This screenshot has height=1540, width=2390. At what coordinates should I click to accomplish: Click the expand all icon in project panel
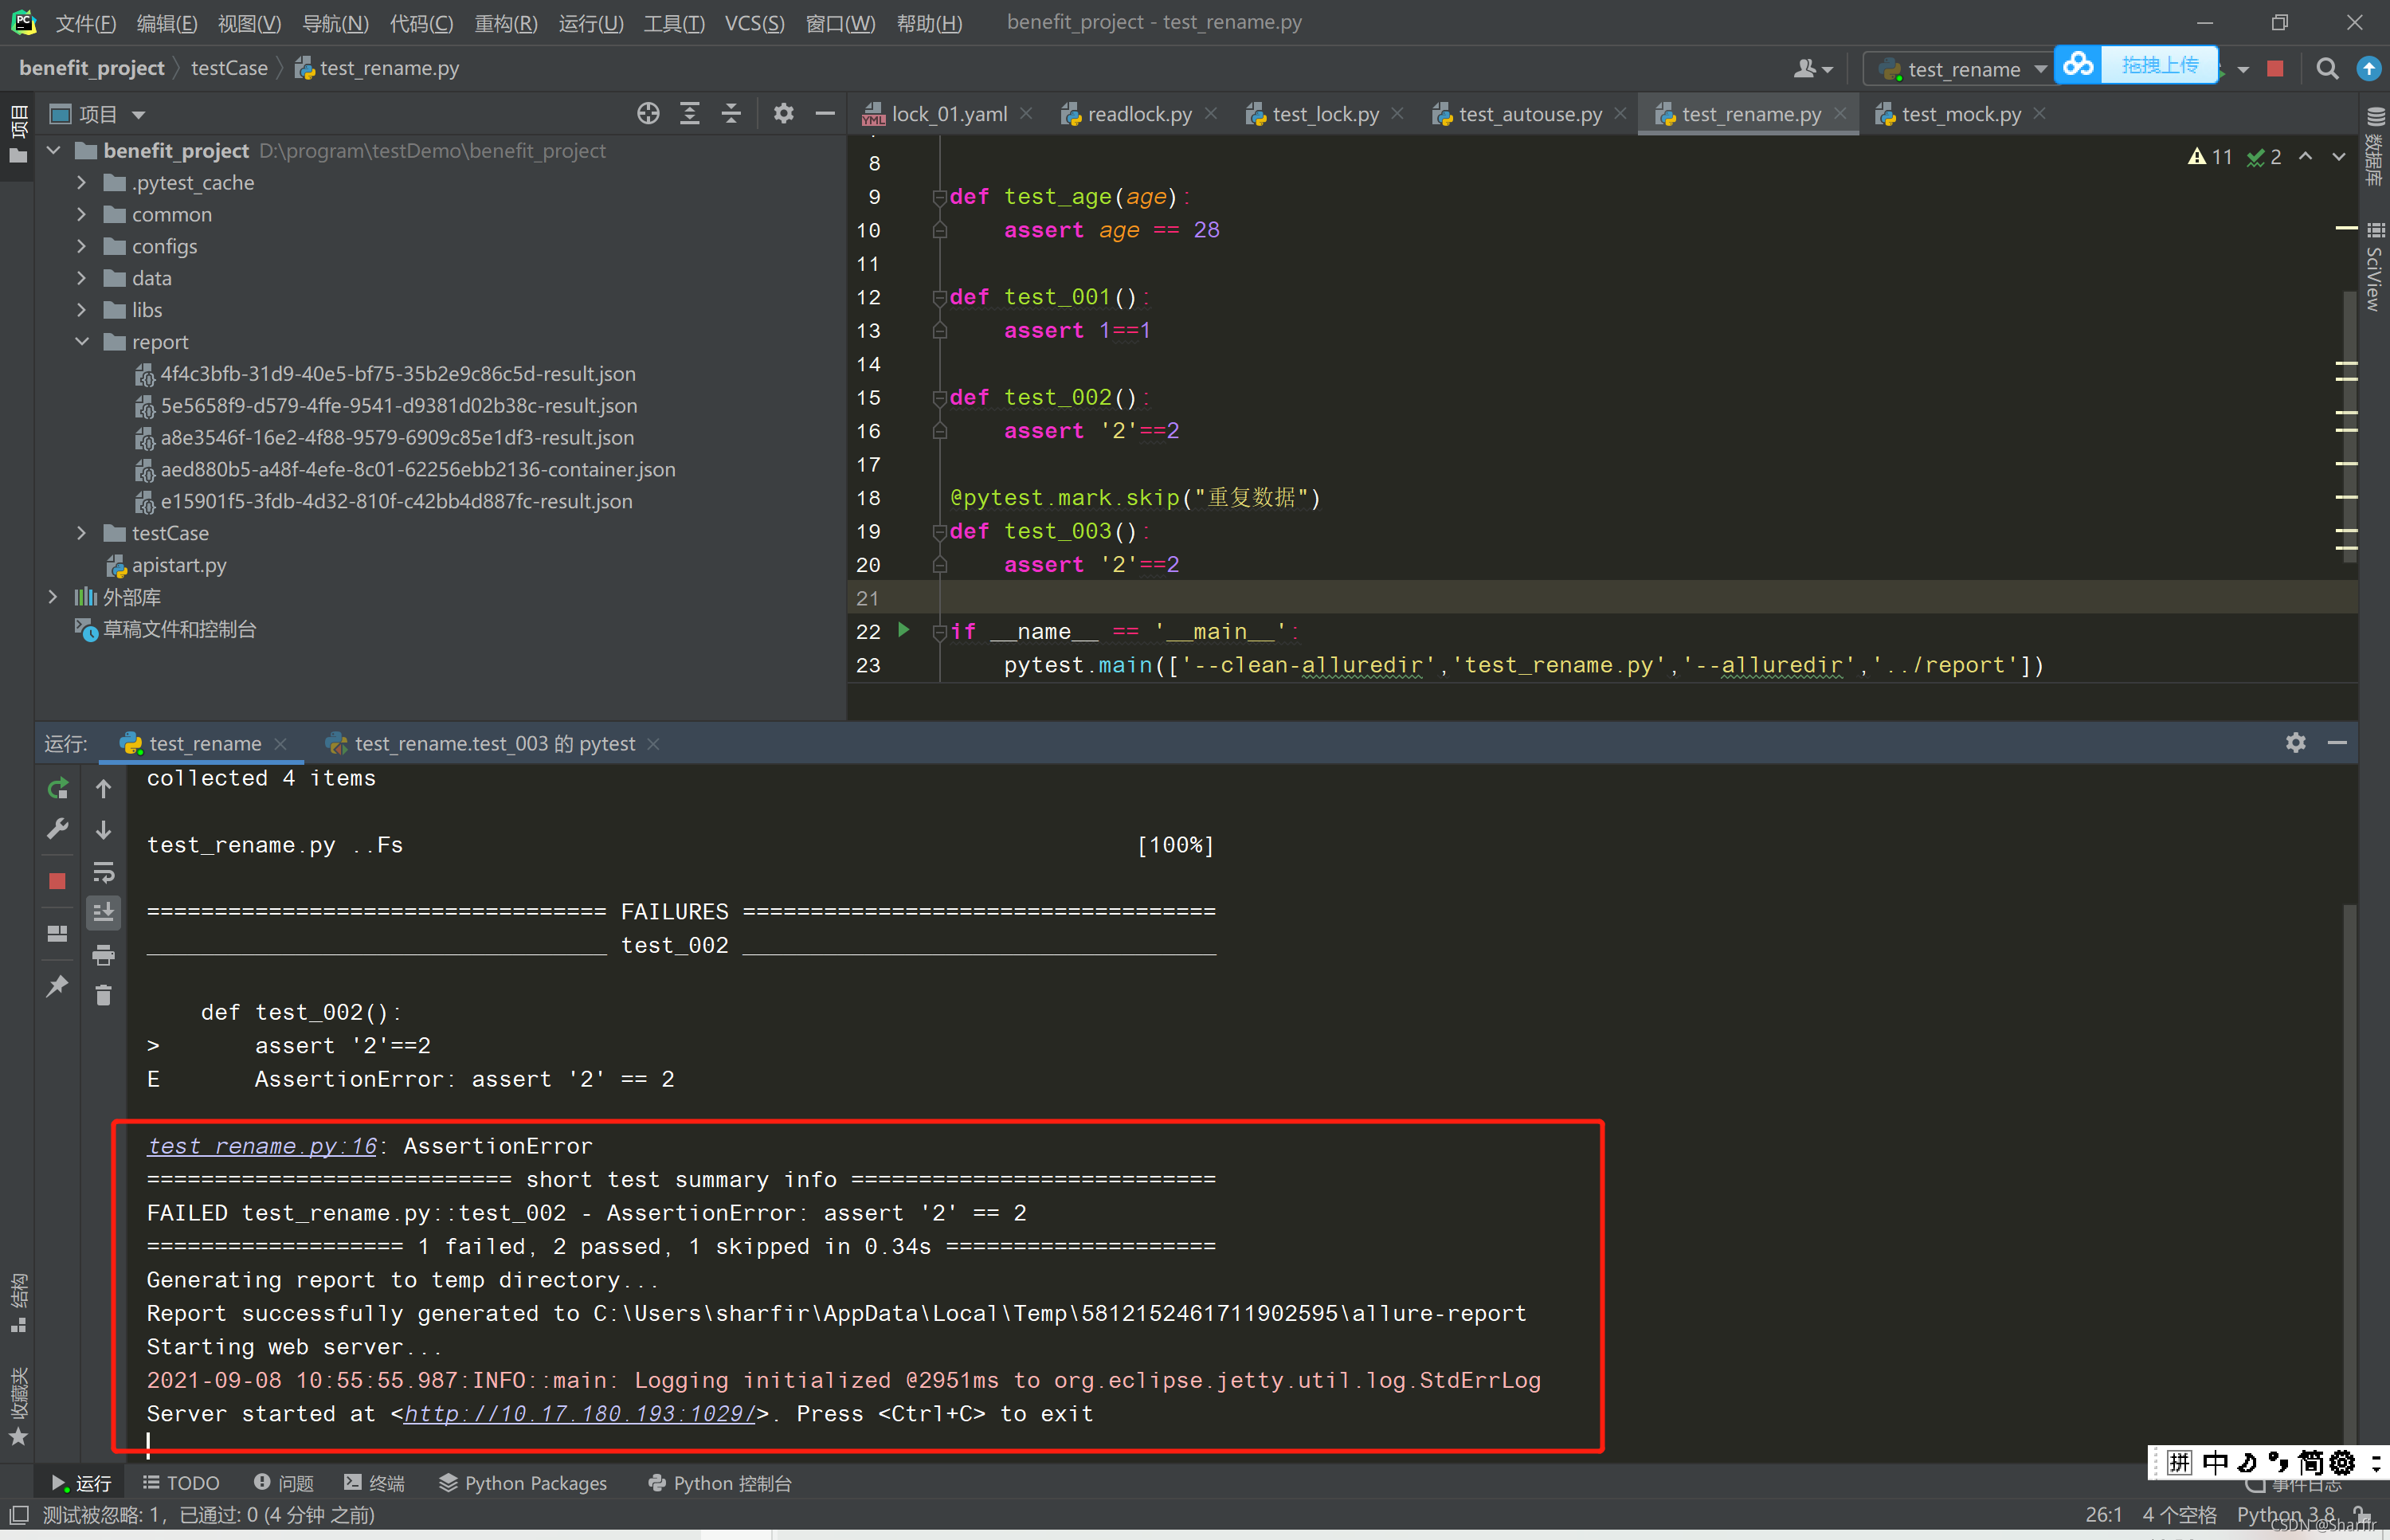click(x=690, y=114)
